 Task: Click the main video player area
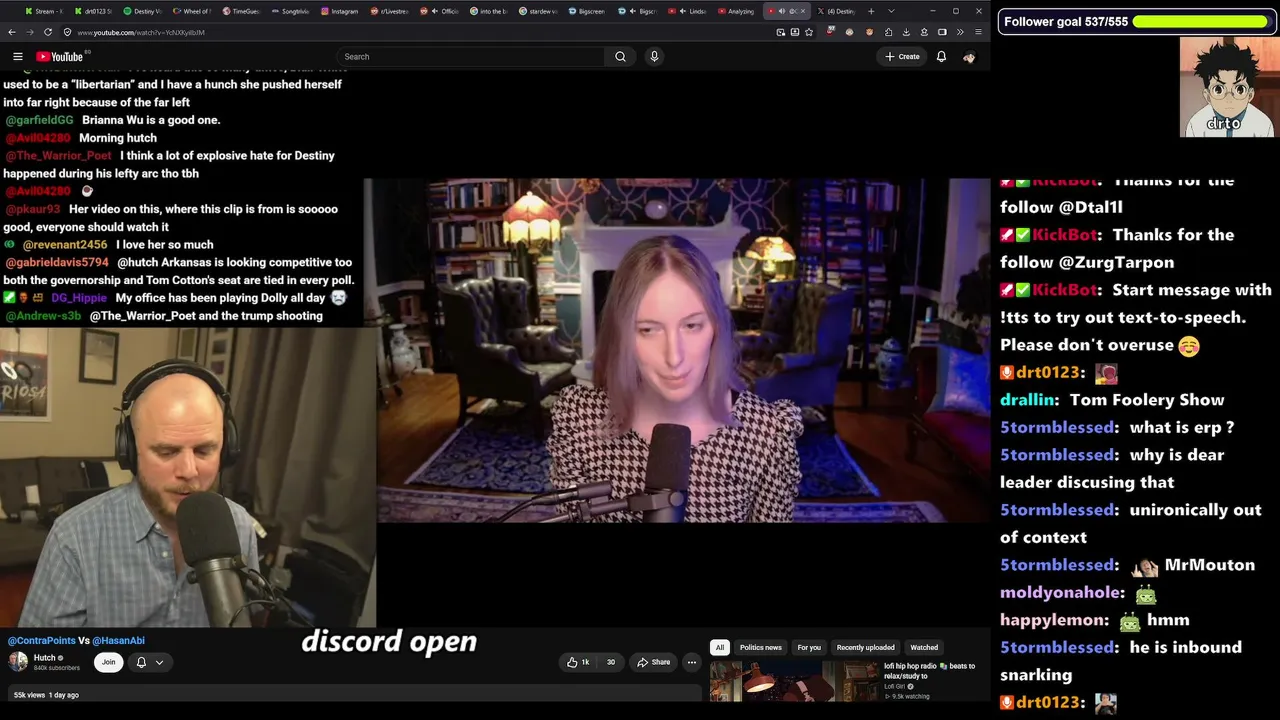point(683,350)
